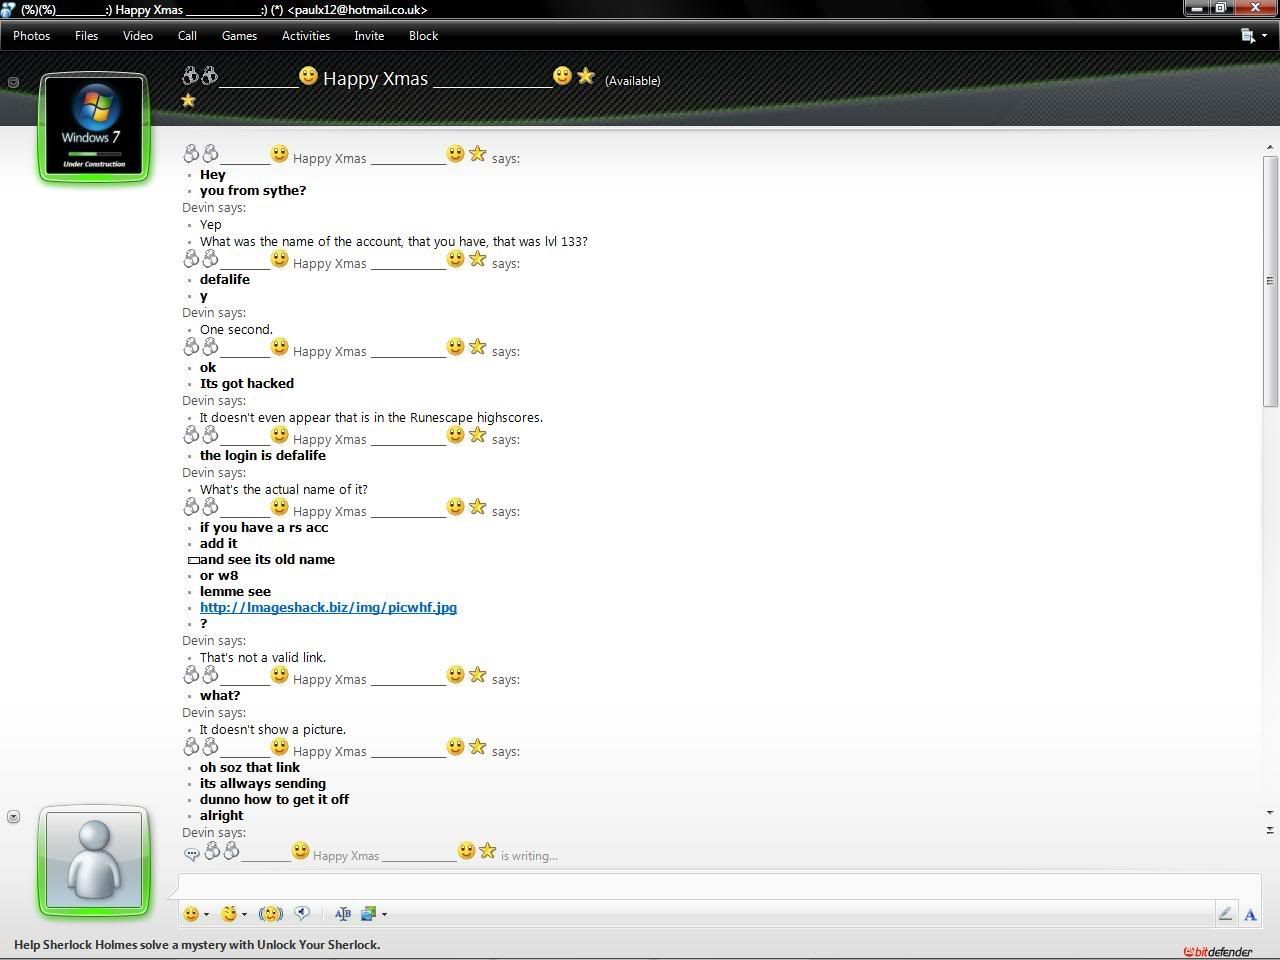Click inside the message input box

[719, 886]
